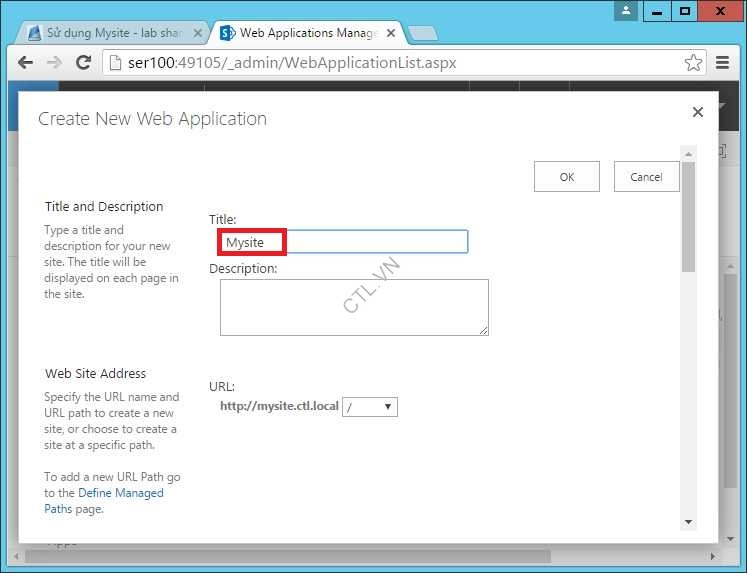Viewport: 747px width, 573px height.
Task: Open the URL path dropdown
Action: 370,407
